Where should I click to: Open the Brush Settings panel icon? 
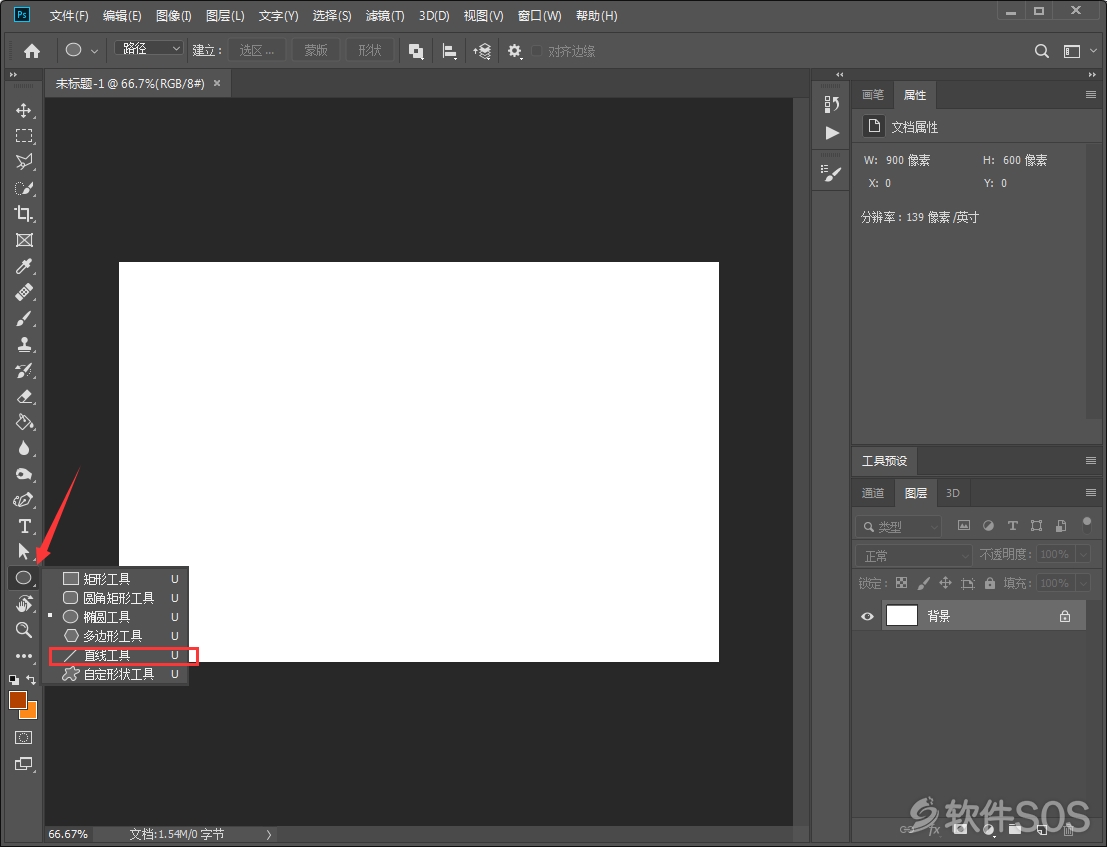[832, 173]
